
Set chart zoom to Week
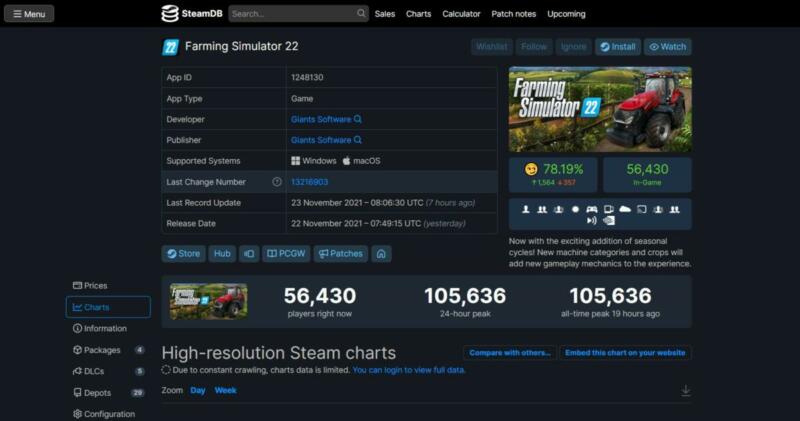[x=225, y=390]
